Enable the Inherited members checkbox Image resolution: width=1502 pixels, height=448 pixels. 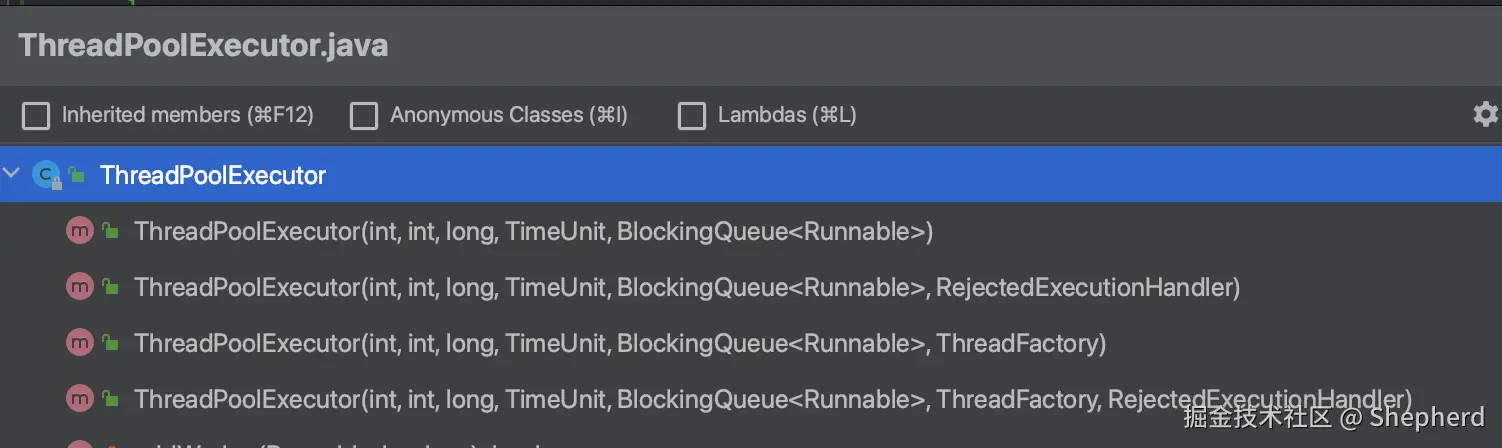(x=36, y=116)
